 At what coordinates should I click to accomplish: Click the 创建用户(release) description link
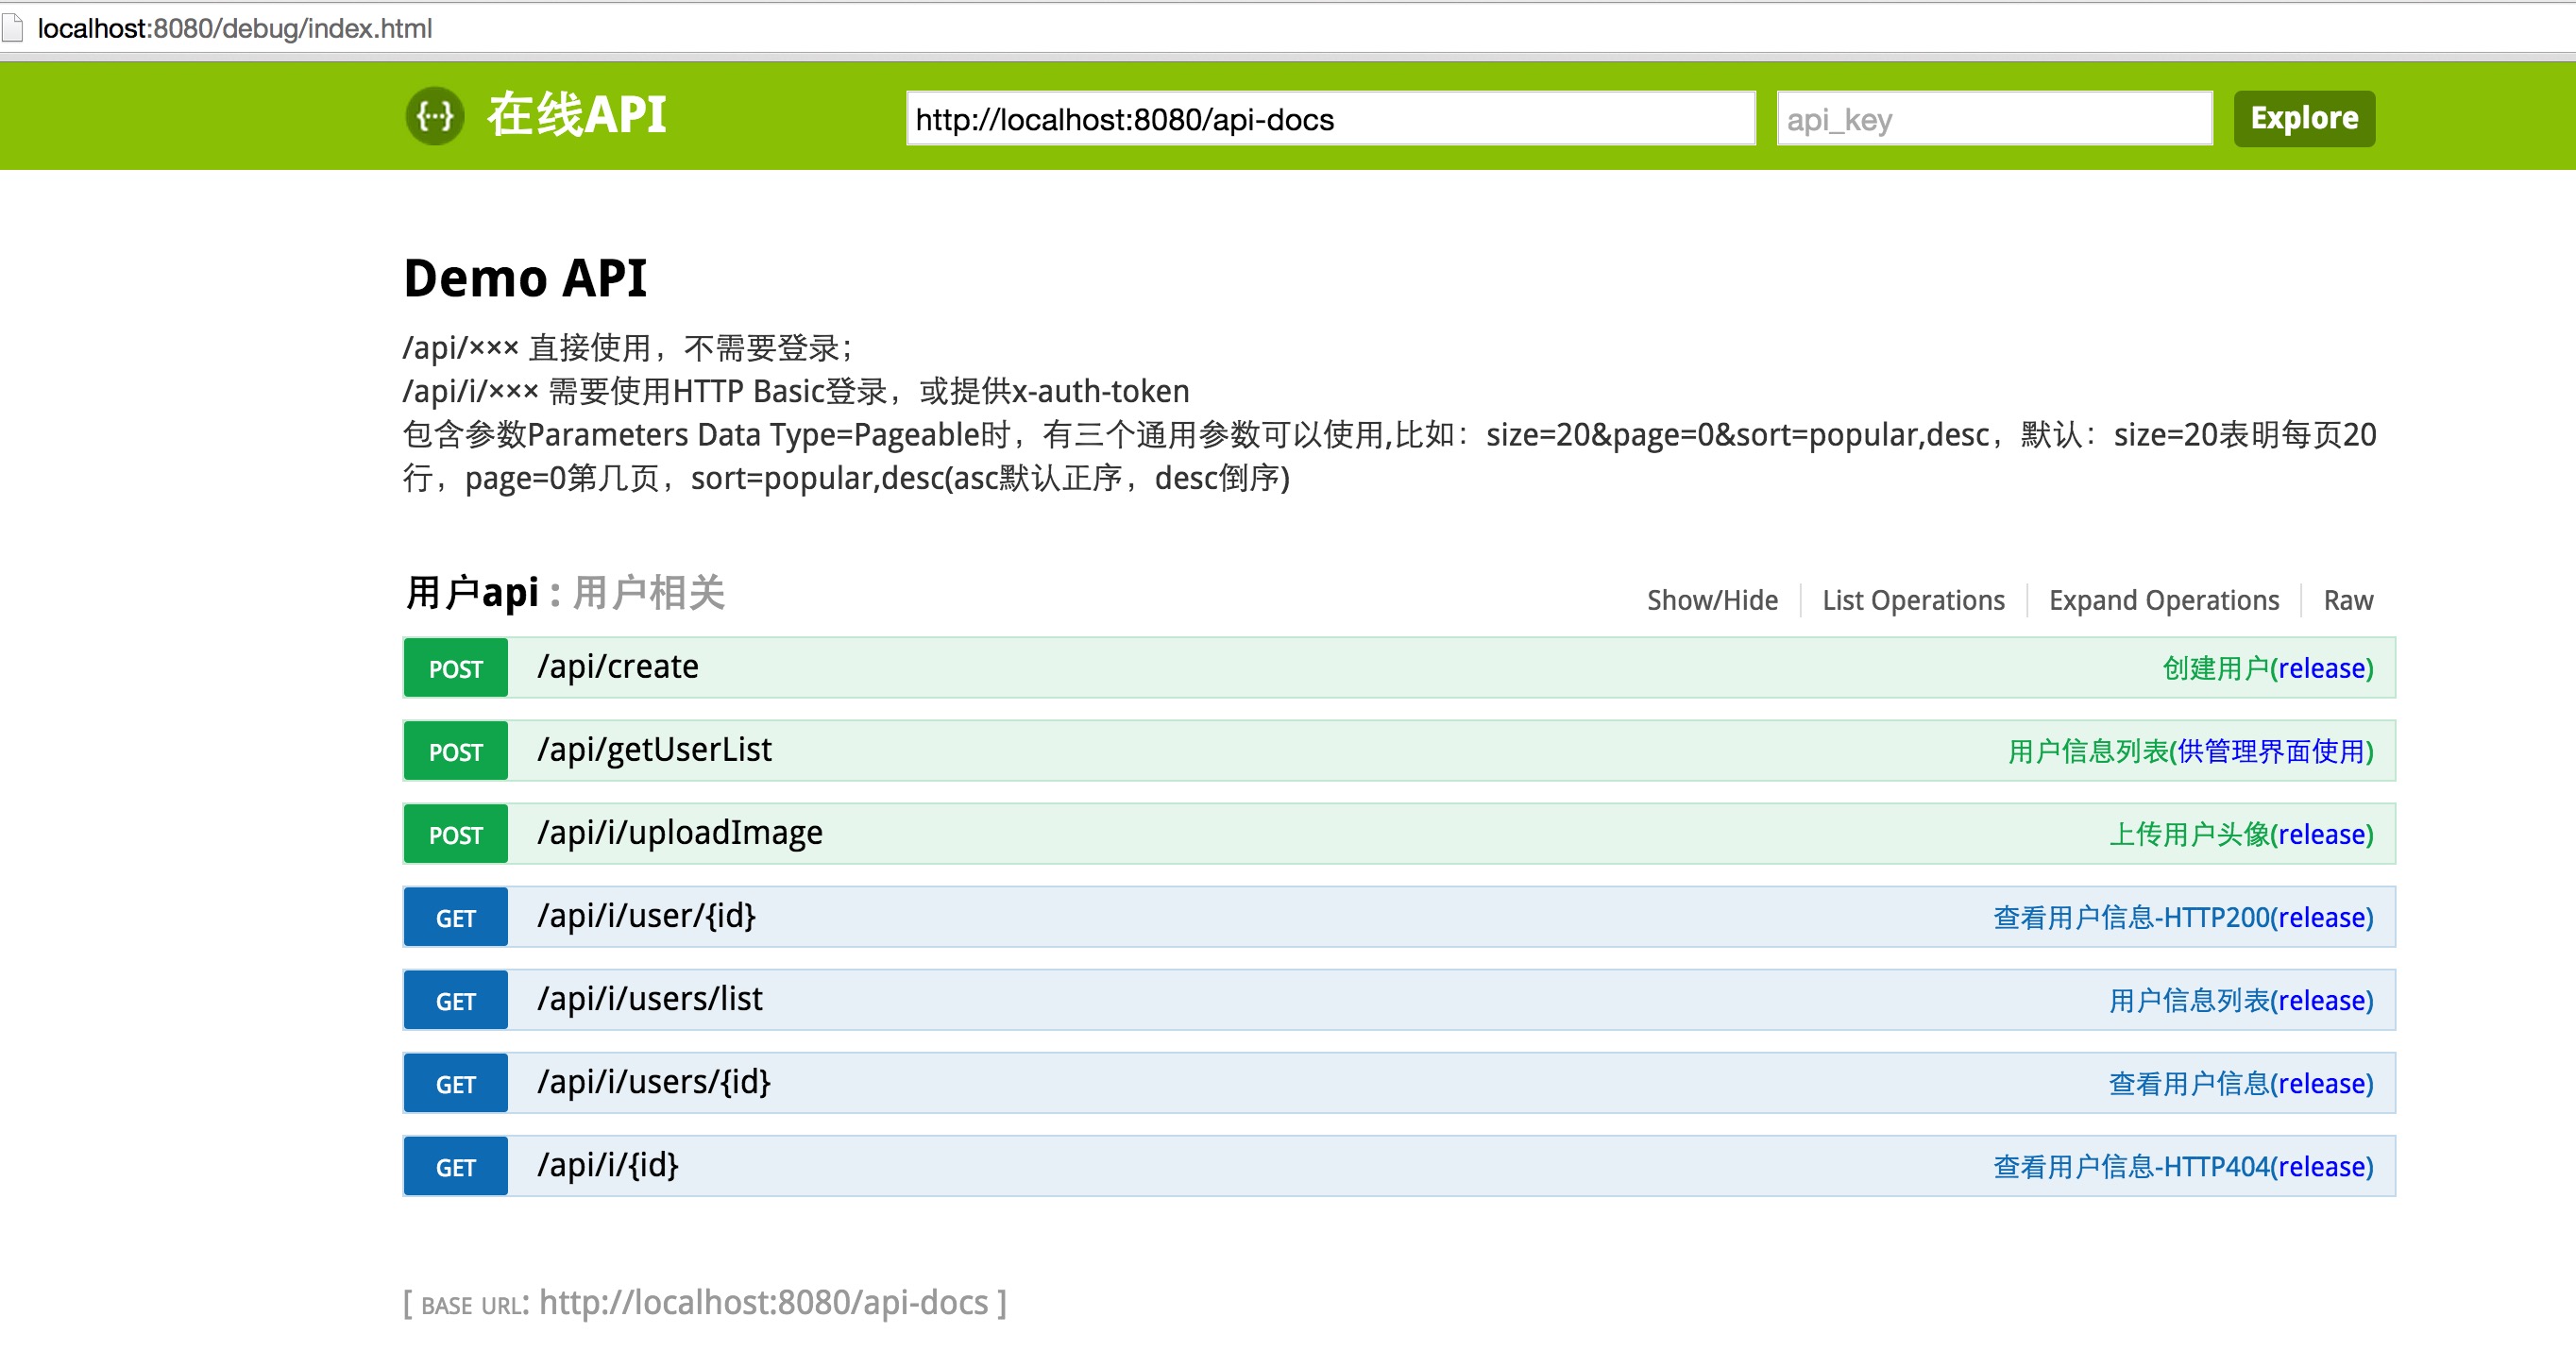tap(2267, 668)
